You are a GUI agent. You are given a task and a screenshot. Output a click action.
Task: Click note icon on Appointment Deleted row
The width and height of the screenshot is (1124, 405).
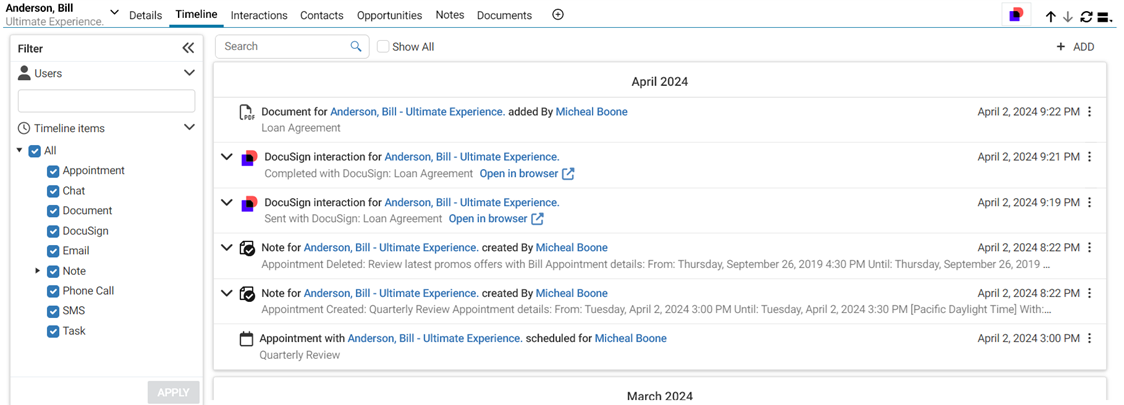pyautogui.click(x=247, y=248)
